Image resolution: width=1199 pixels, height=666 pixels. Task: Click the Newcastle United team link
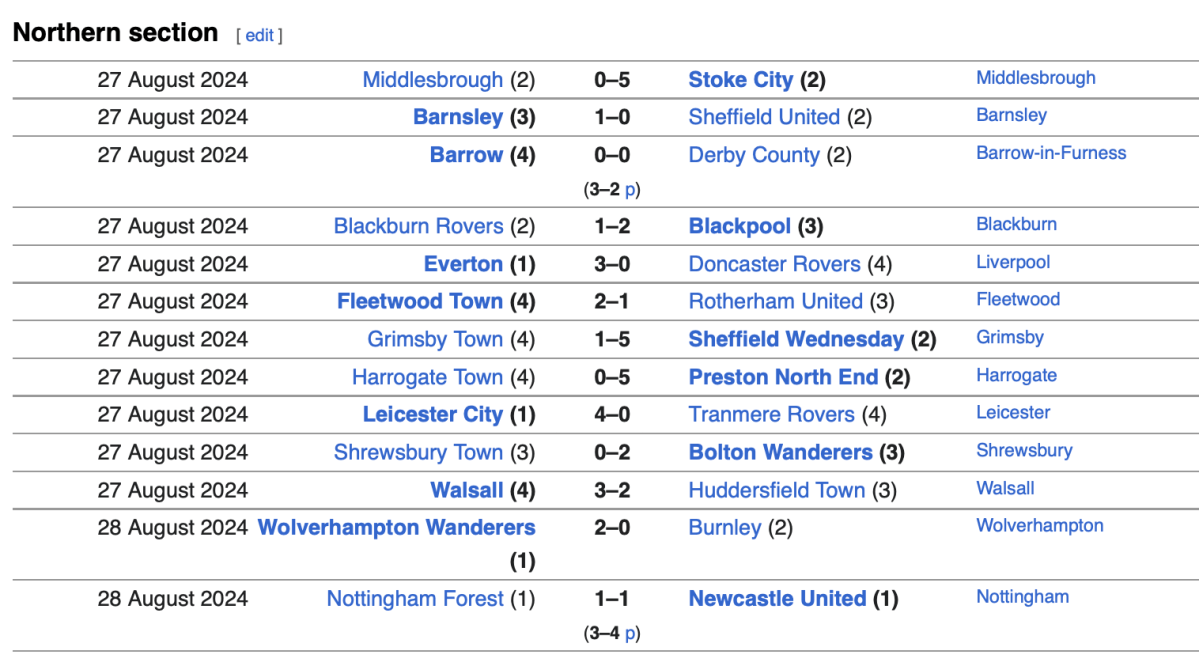777,599
